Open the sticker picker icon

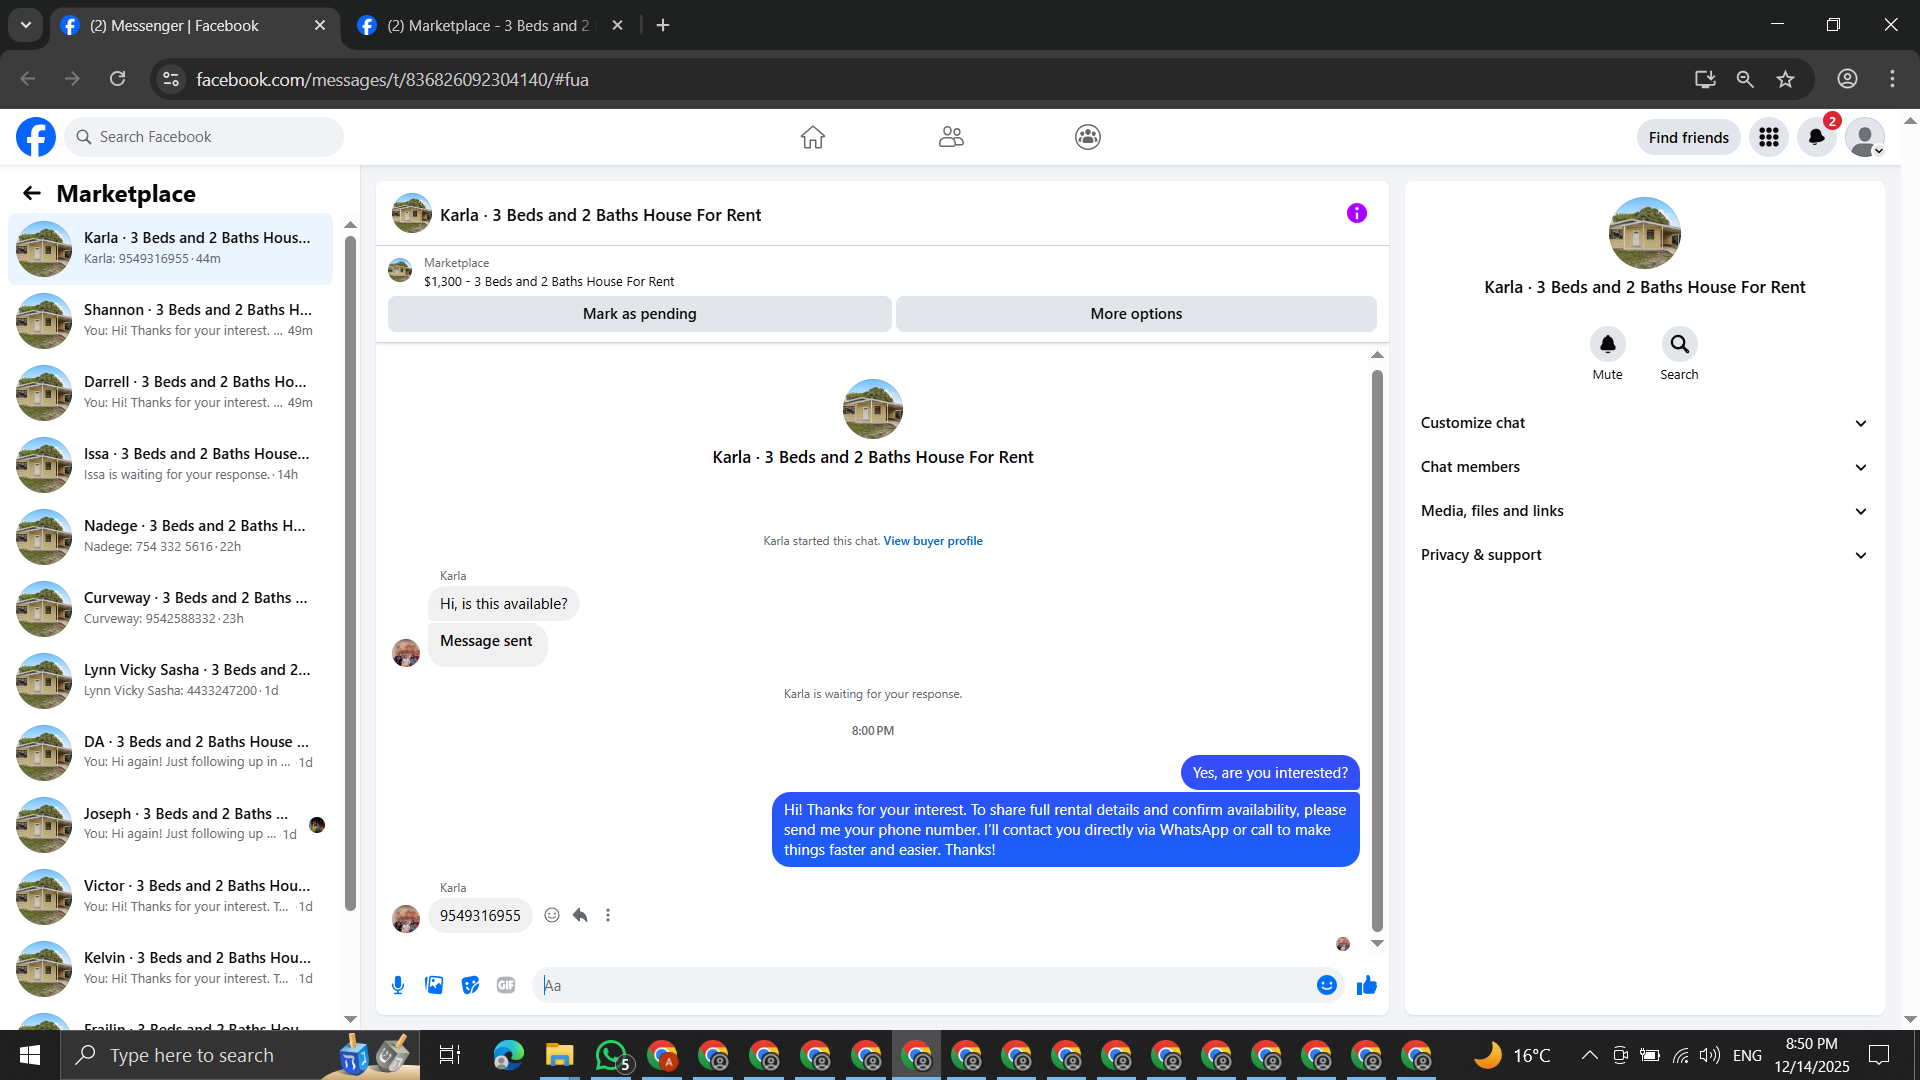point(470,985)
